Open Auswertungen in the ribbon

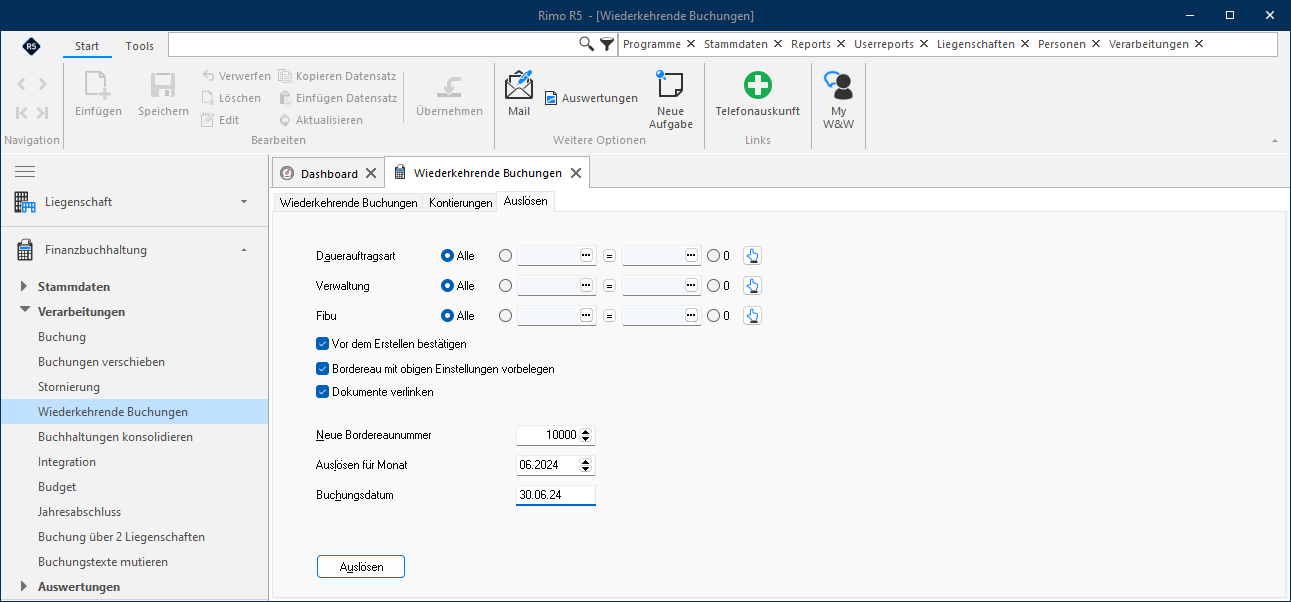(591, 98)
